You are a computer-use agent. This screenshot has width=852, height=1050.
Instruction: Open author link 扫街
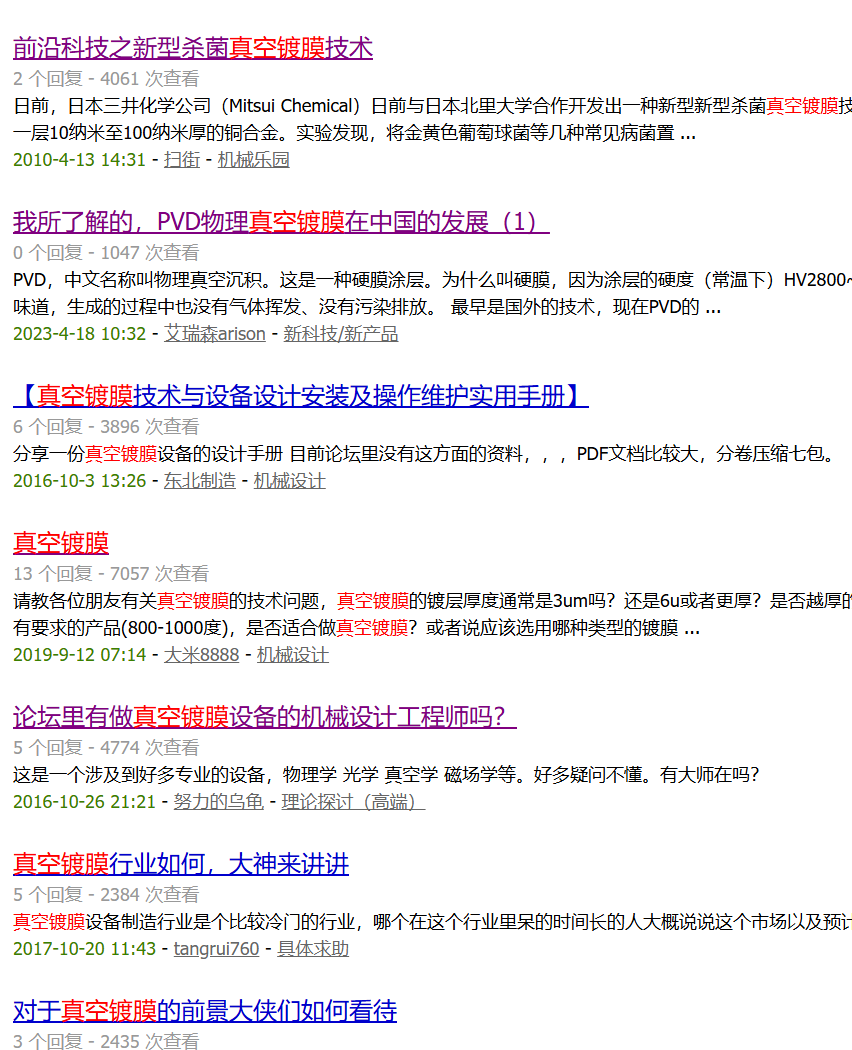pos(182,160)
